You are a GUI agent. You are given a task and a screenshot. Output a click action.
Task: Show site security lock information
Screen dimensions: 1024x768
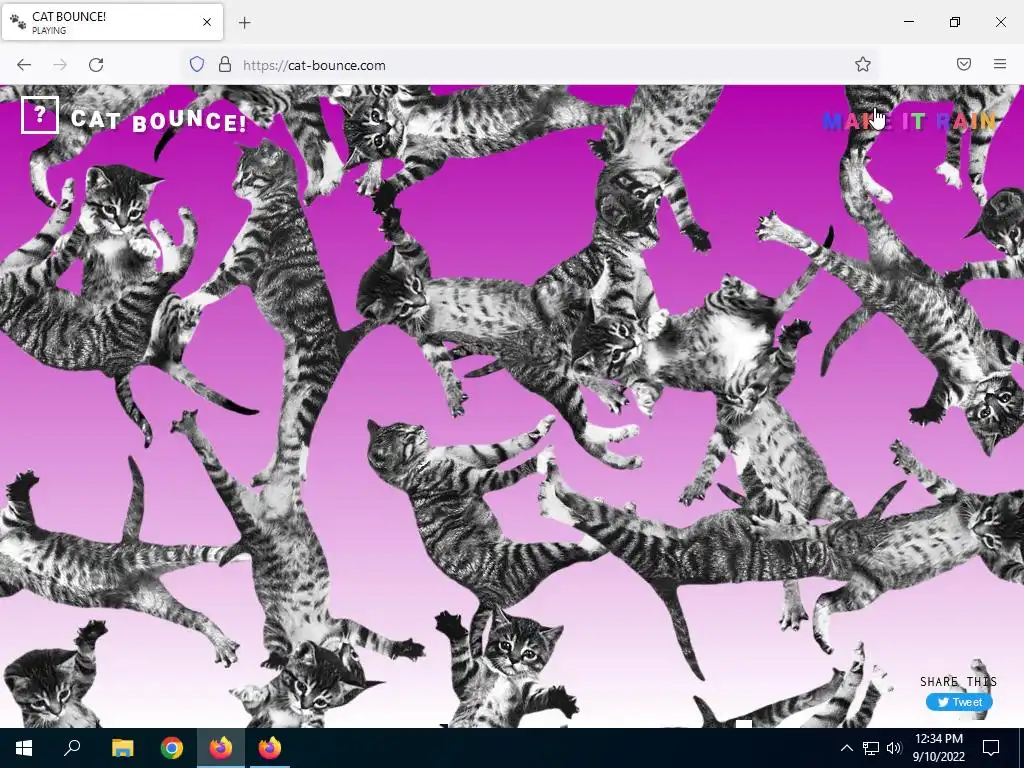(225, 65)
